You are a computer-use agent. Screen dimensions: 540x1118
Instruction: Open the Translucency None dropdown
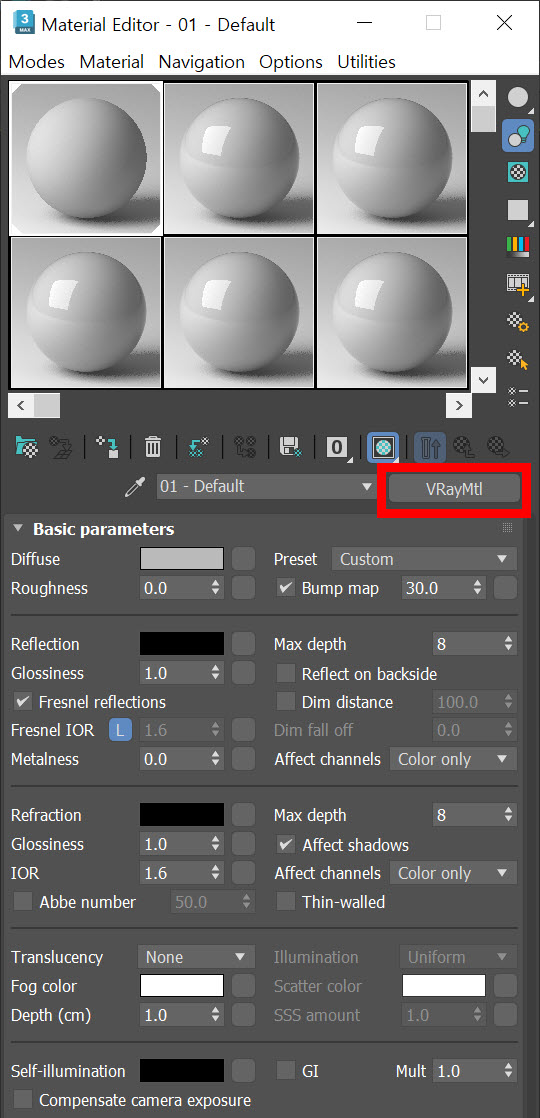[196, 957]
